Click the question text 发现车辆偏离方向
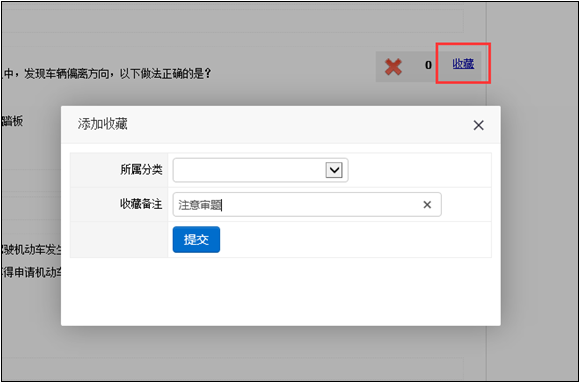This screenshot has height=386, width=582. 67,73
